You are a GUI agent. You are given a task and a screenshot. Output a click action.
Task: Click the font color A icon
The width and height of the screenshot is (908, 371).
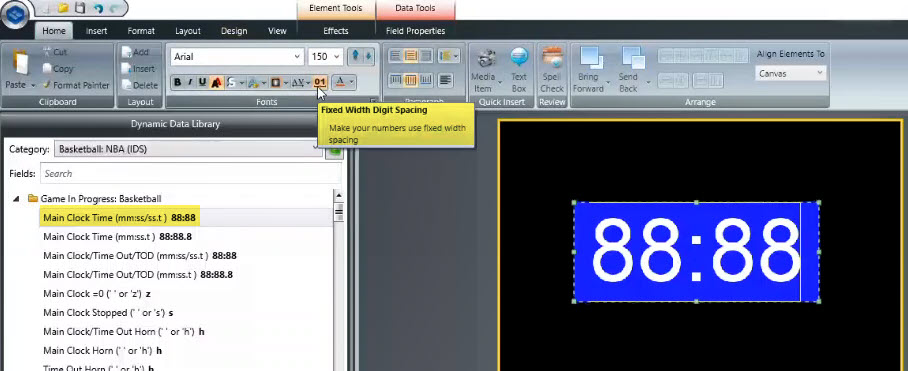(340, 82)
